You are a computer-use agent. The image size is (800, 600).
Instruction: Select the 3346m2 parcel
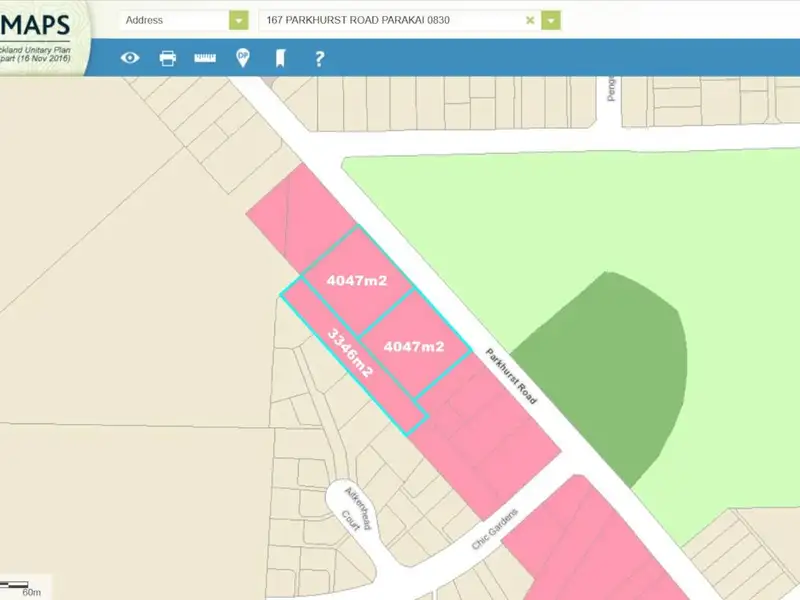click(350, 355)
